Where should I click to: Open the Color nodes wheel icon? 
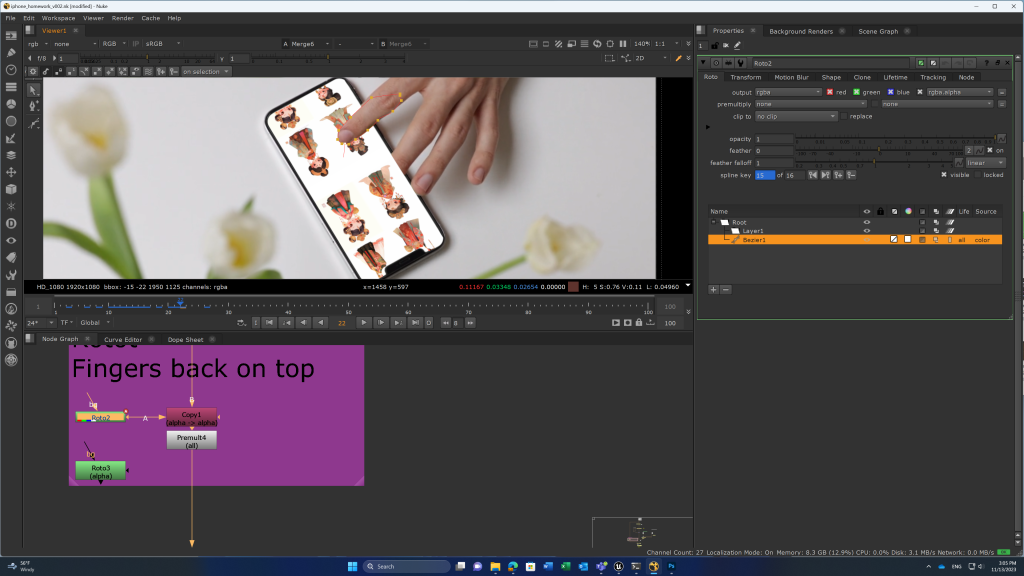(x=11, y=104)
